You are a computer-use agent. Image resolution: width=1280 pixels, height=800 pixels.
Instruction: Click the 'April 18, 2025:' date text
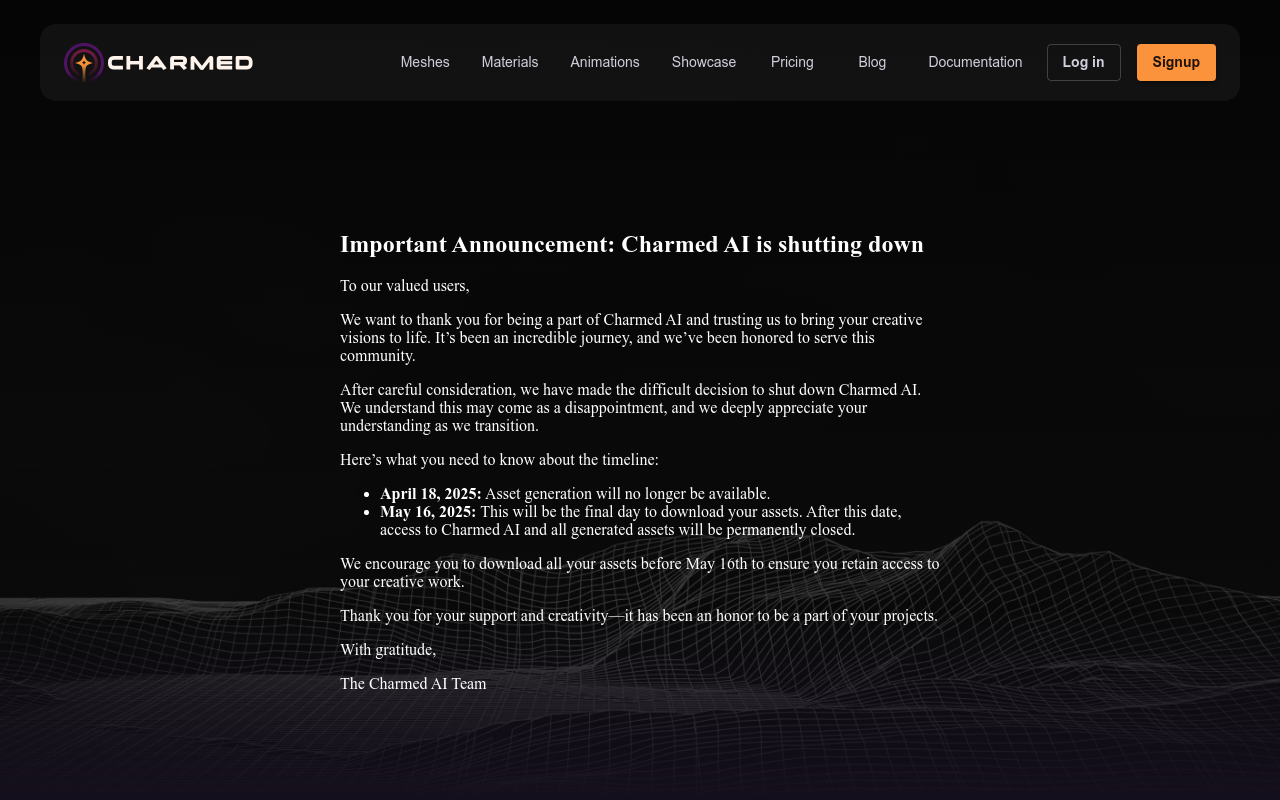click(x=431, y=494)
